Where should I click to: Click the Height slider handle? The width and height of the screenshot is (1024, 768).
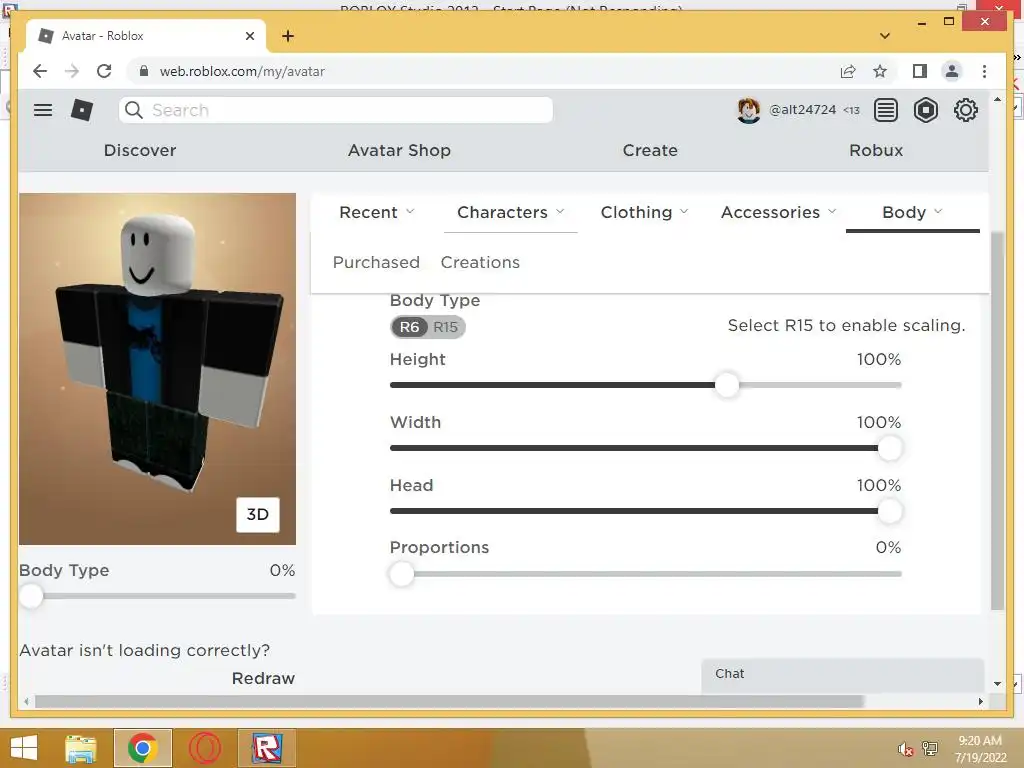(727, 385)
